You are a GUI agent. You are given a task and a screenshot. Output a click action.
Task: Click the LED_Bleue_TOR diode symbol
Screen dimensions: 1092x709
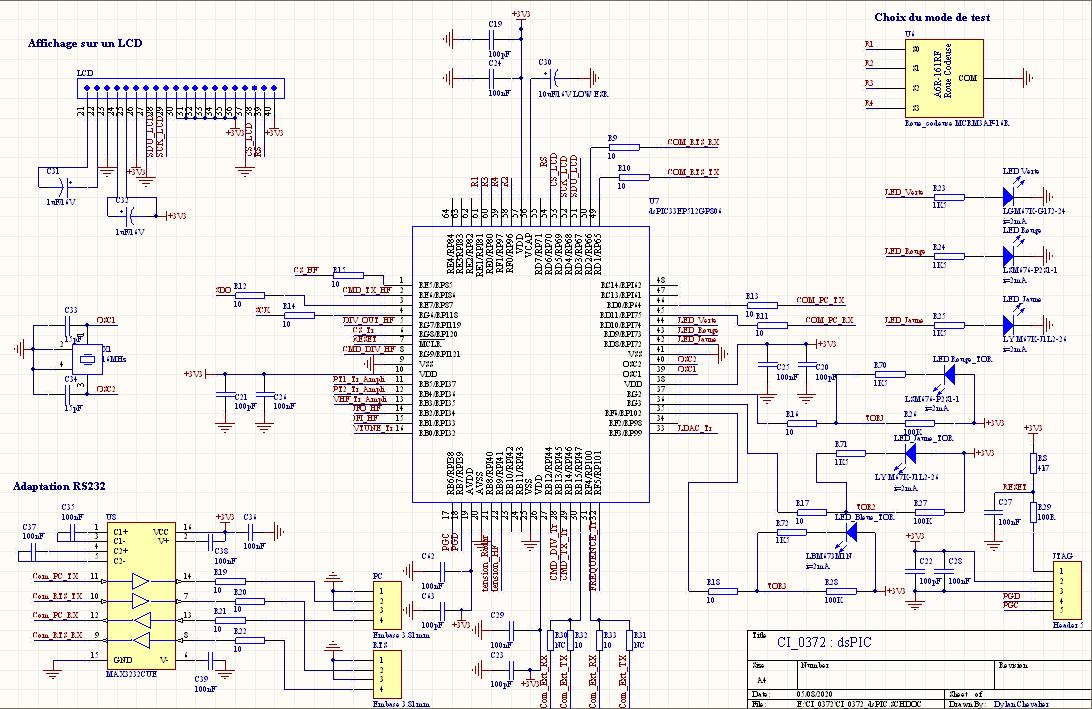pyautogui.click(x=851, y=531)
